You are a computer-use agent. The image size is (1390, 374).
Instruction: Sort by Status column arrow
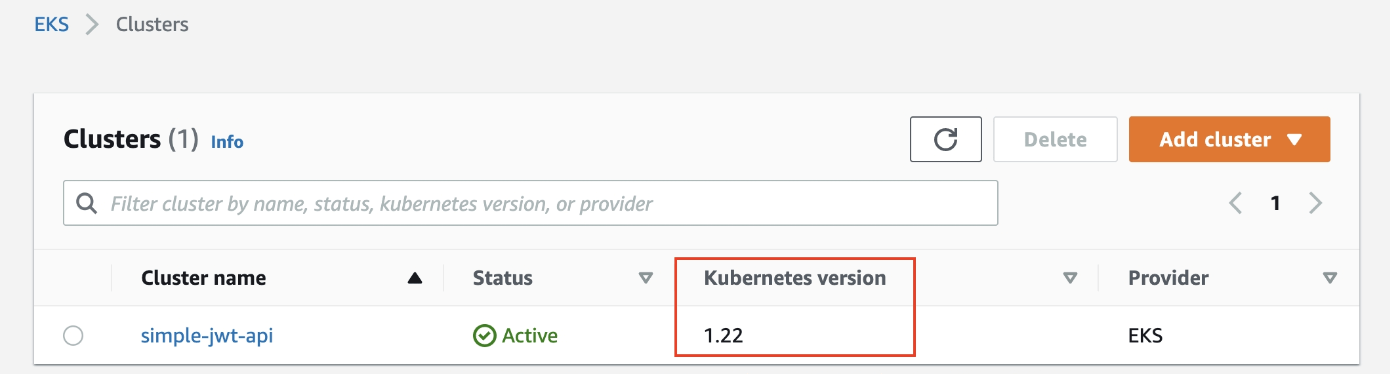tap(646, 279)
